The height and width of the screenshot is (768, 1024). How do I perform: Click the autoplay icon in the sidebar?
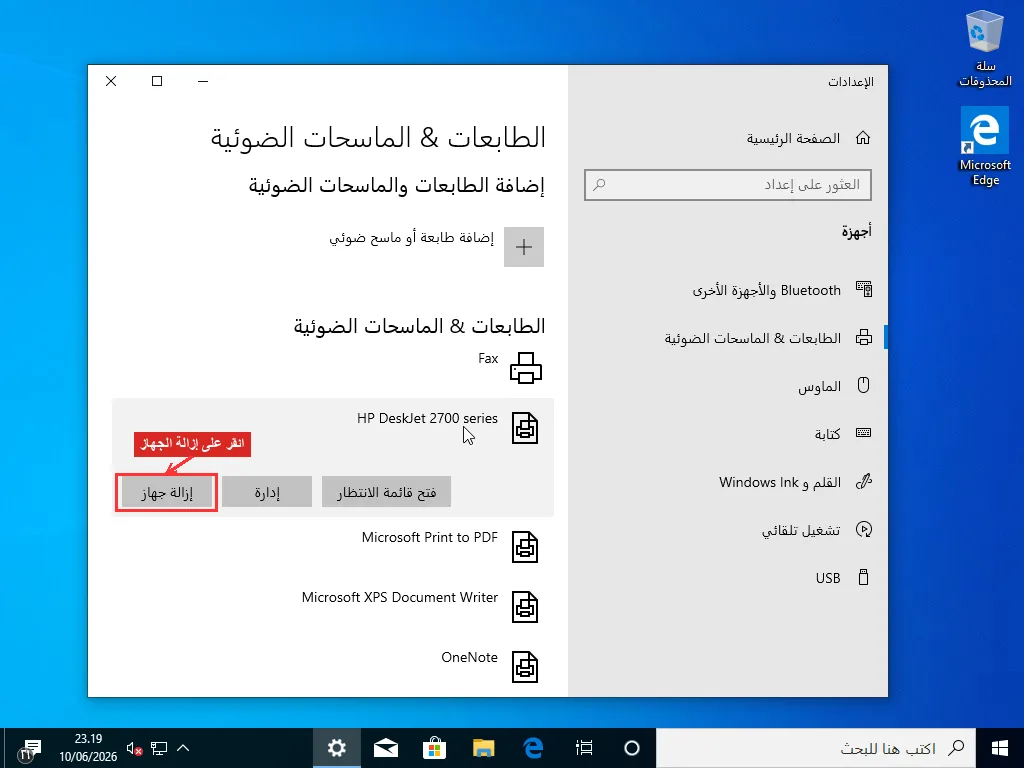(863, 529)
